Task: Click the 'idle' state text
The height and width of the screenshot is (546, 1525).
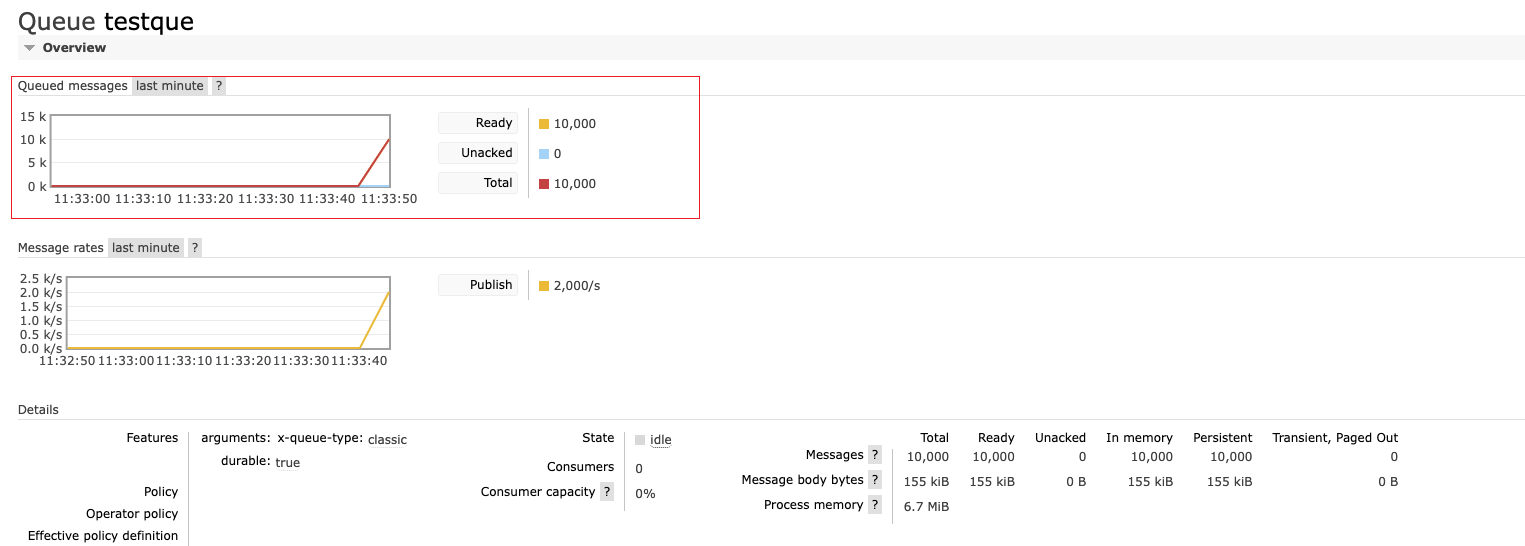Action: 660,440
